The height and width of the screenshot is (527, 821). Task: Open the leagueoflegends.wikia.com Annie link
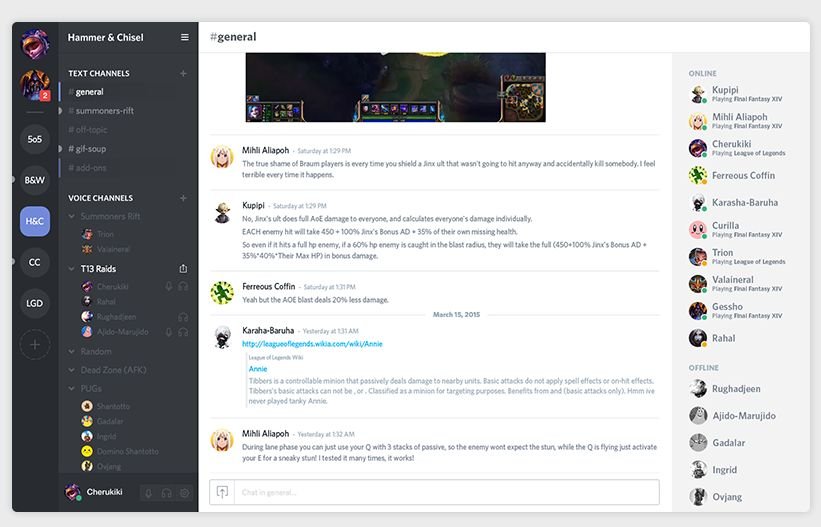point(312,344)
